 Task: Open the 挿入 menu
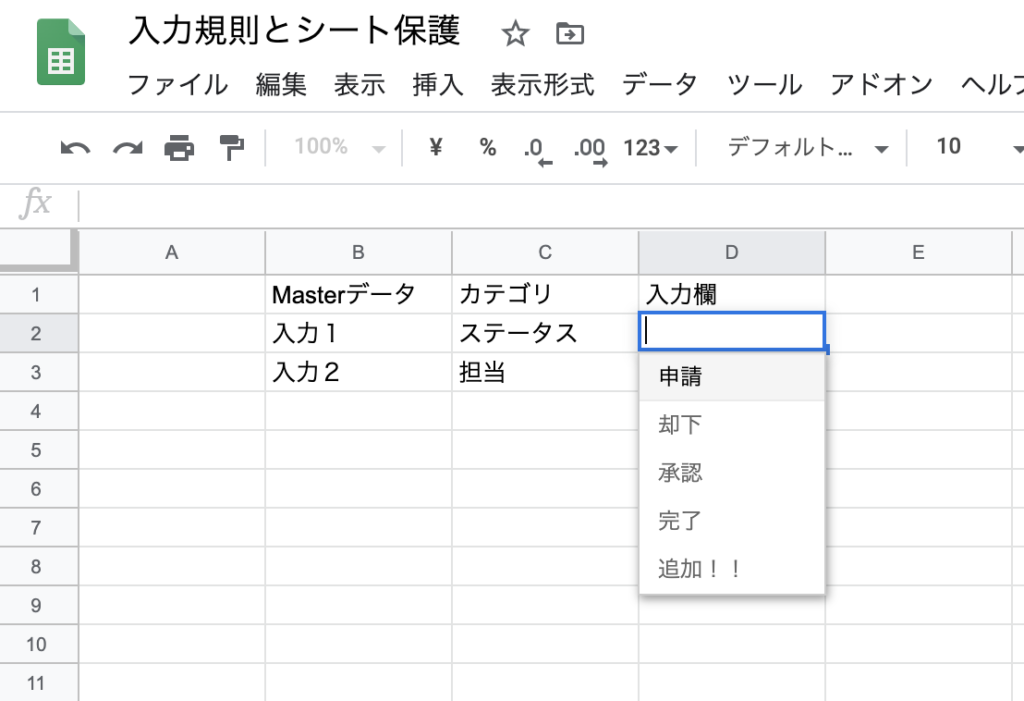(438, 85)
